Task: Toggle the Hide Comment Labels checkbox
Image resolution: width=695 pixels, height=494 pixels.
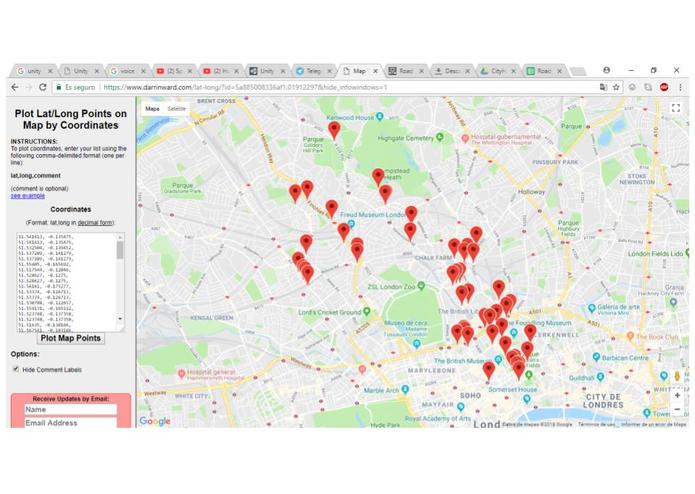Action: 16,369
